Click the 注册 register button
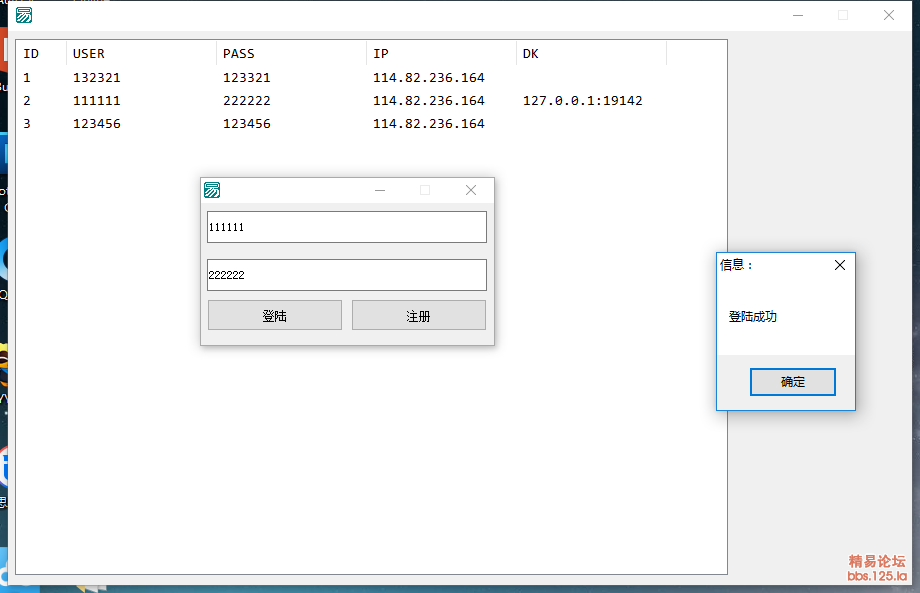 point(418,315)
